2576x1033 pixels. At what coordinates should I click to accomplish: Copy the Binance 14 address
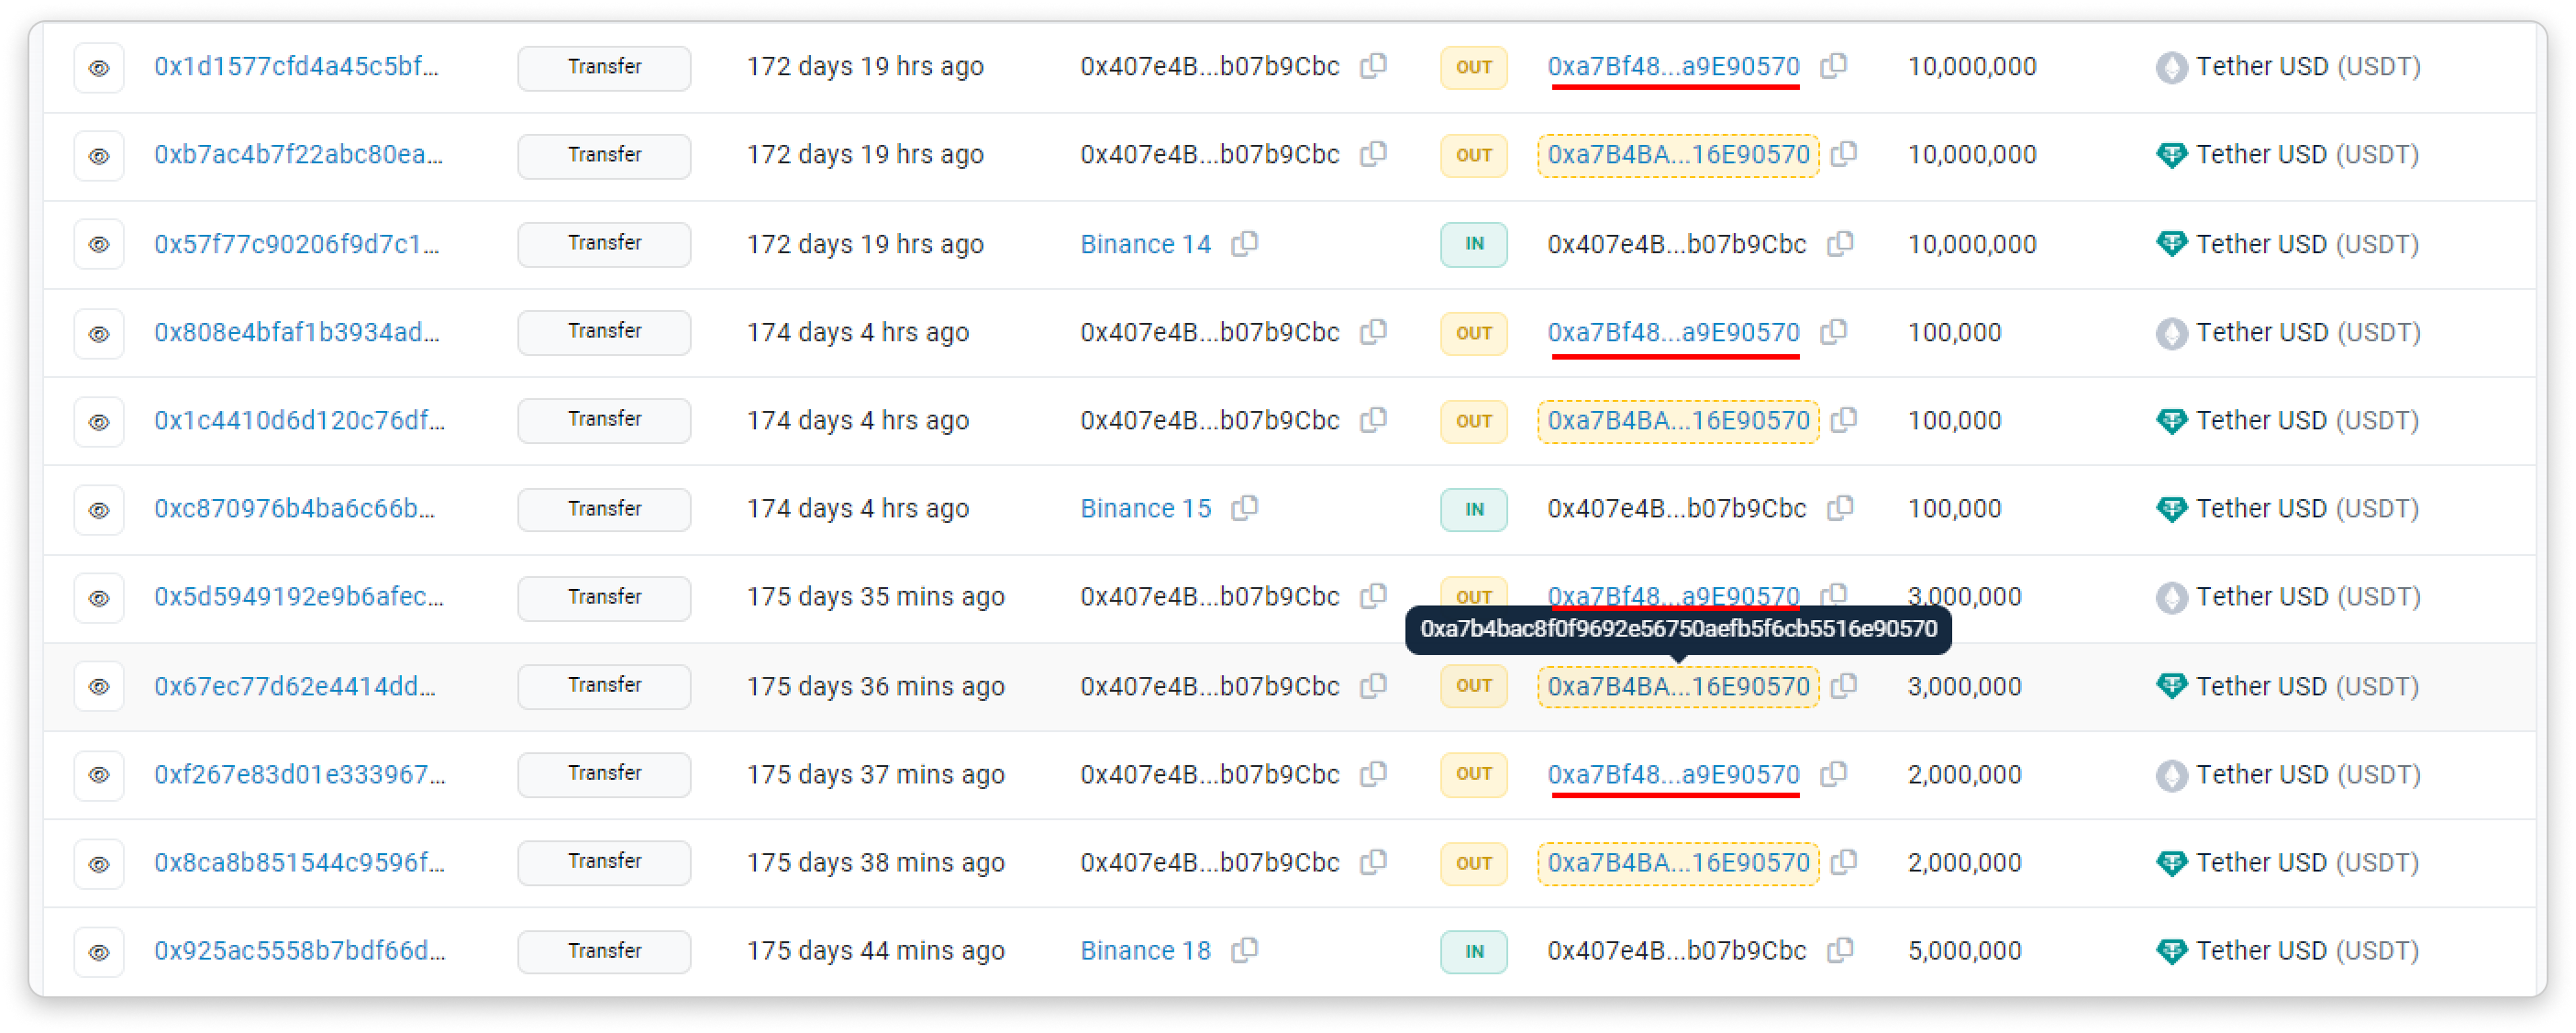(1245, 244)
